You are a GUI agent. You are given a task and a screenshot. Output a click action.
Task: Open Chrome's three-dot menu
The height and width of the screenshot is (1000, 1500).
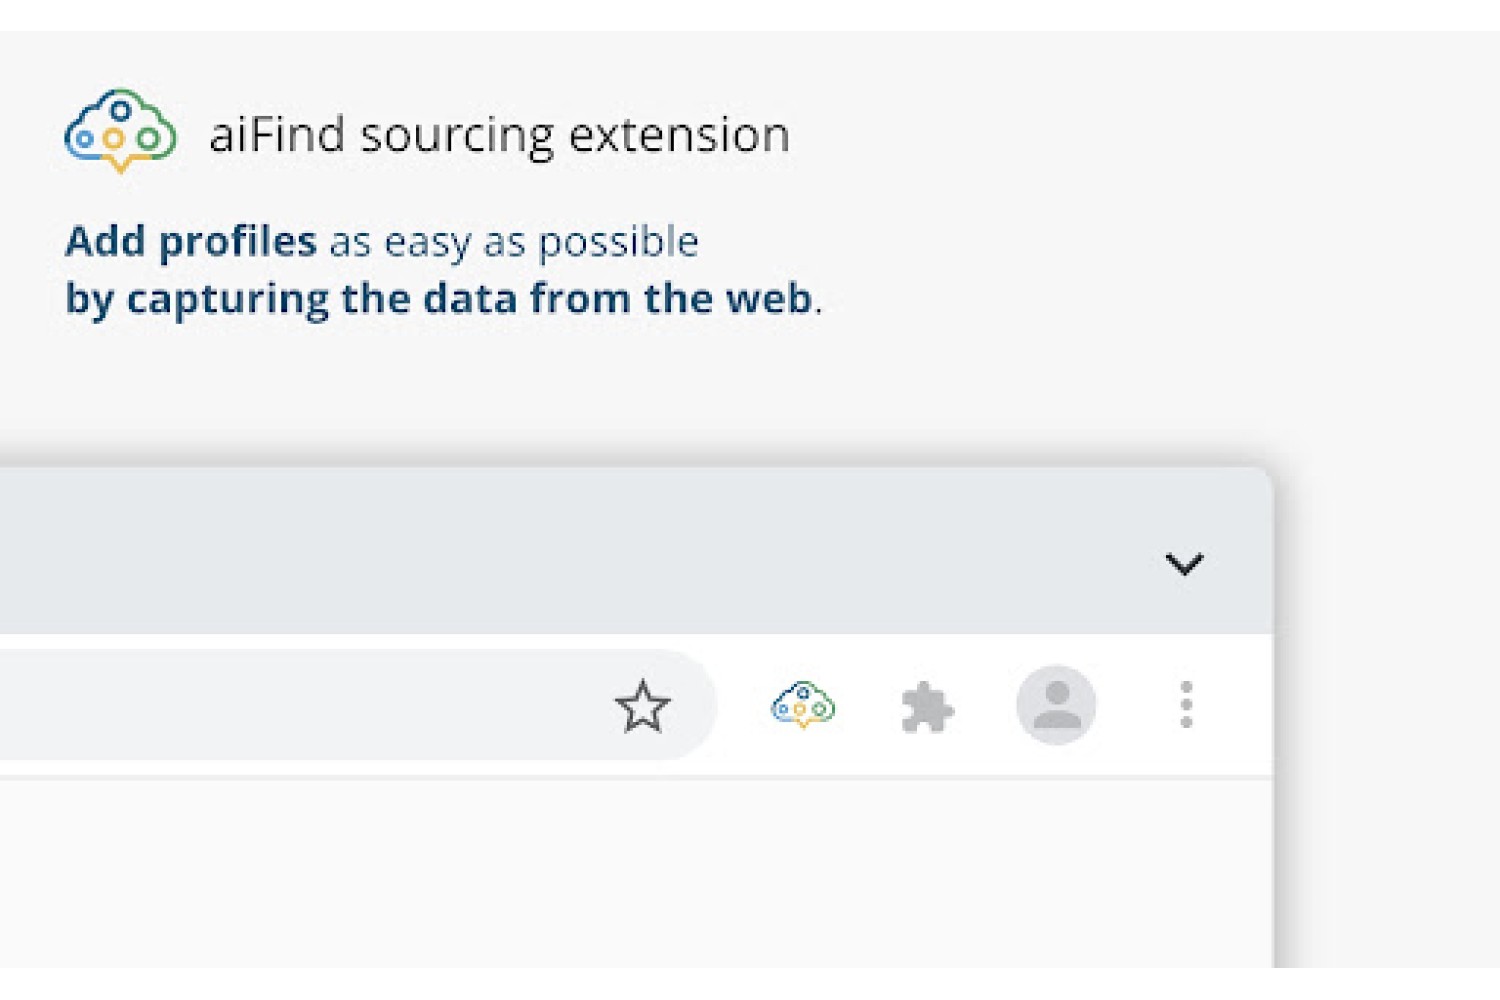[1186, 705]
